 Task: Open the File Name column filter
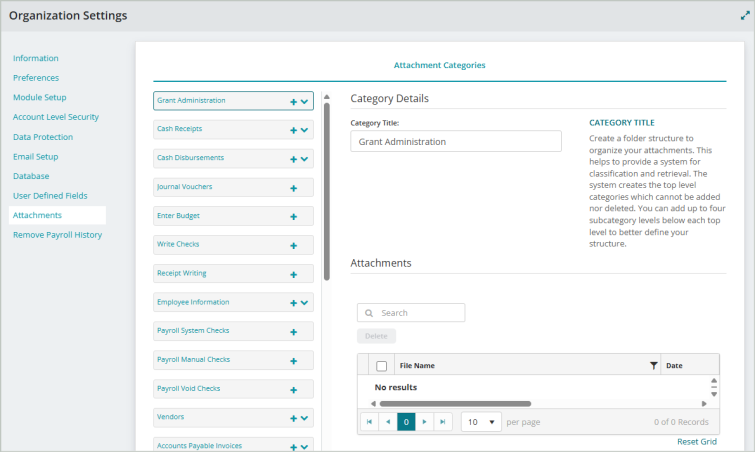[x=653, y=365]
